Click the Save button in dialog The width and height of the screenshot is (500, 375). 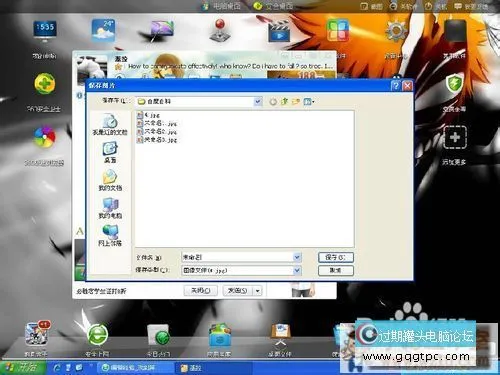tap(336, 257)
